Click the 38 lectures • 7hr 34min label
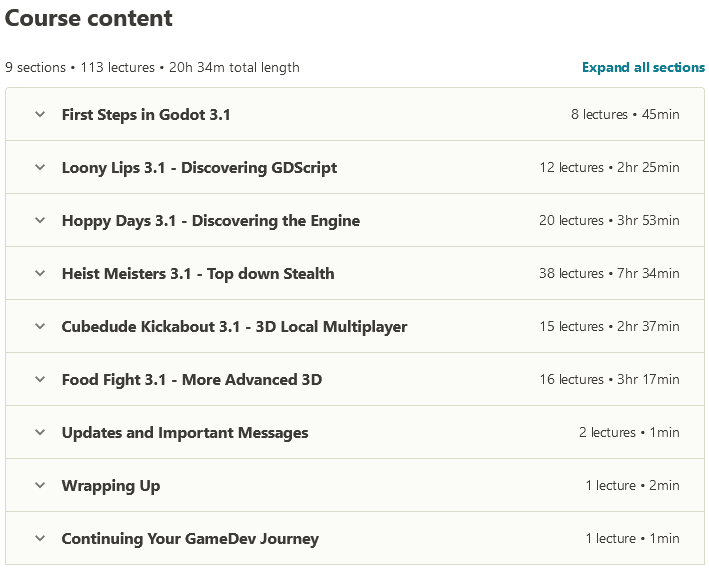This screenshot has height=571, width=709. 609,274
